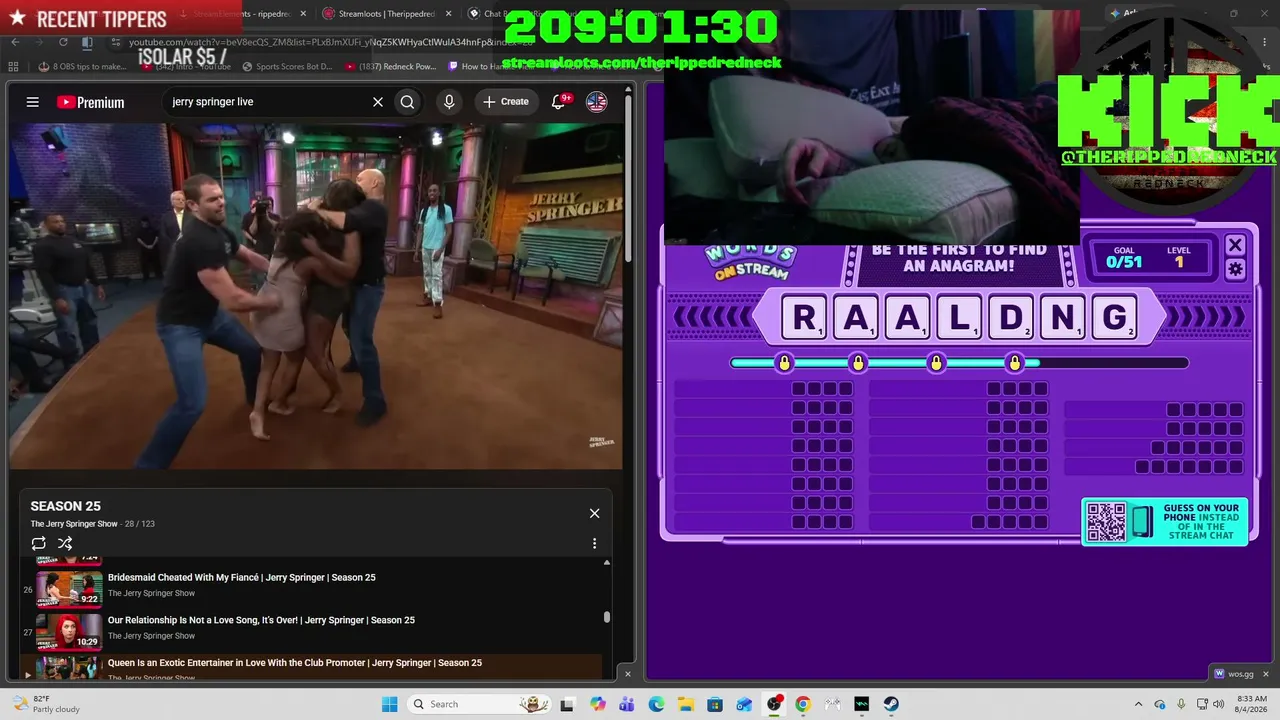Open the taskbar clock showing 8:33 AM
This screenshot has height=720, width=1280.
[1252, 704]
